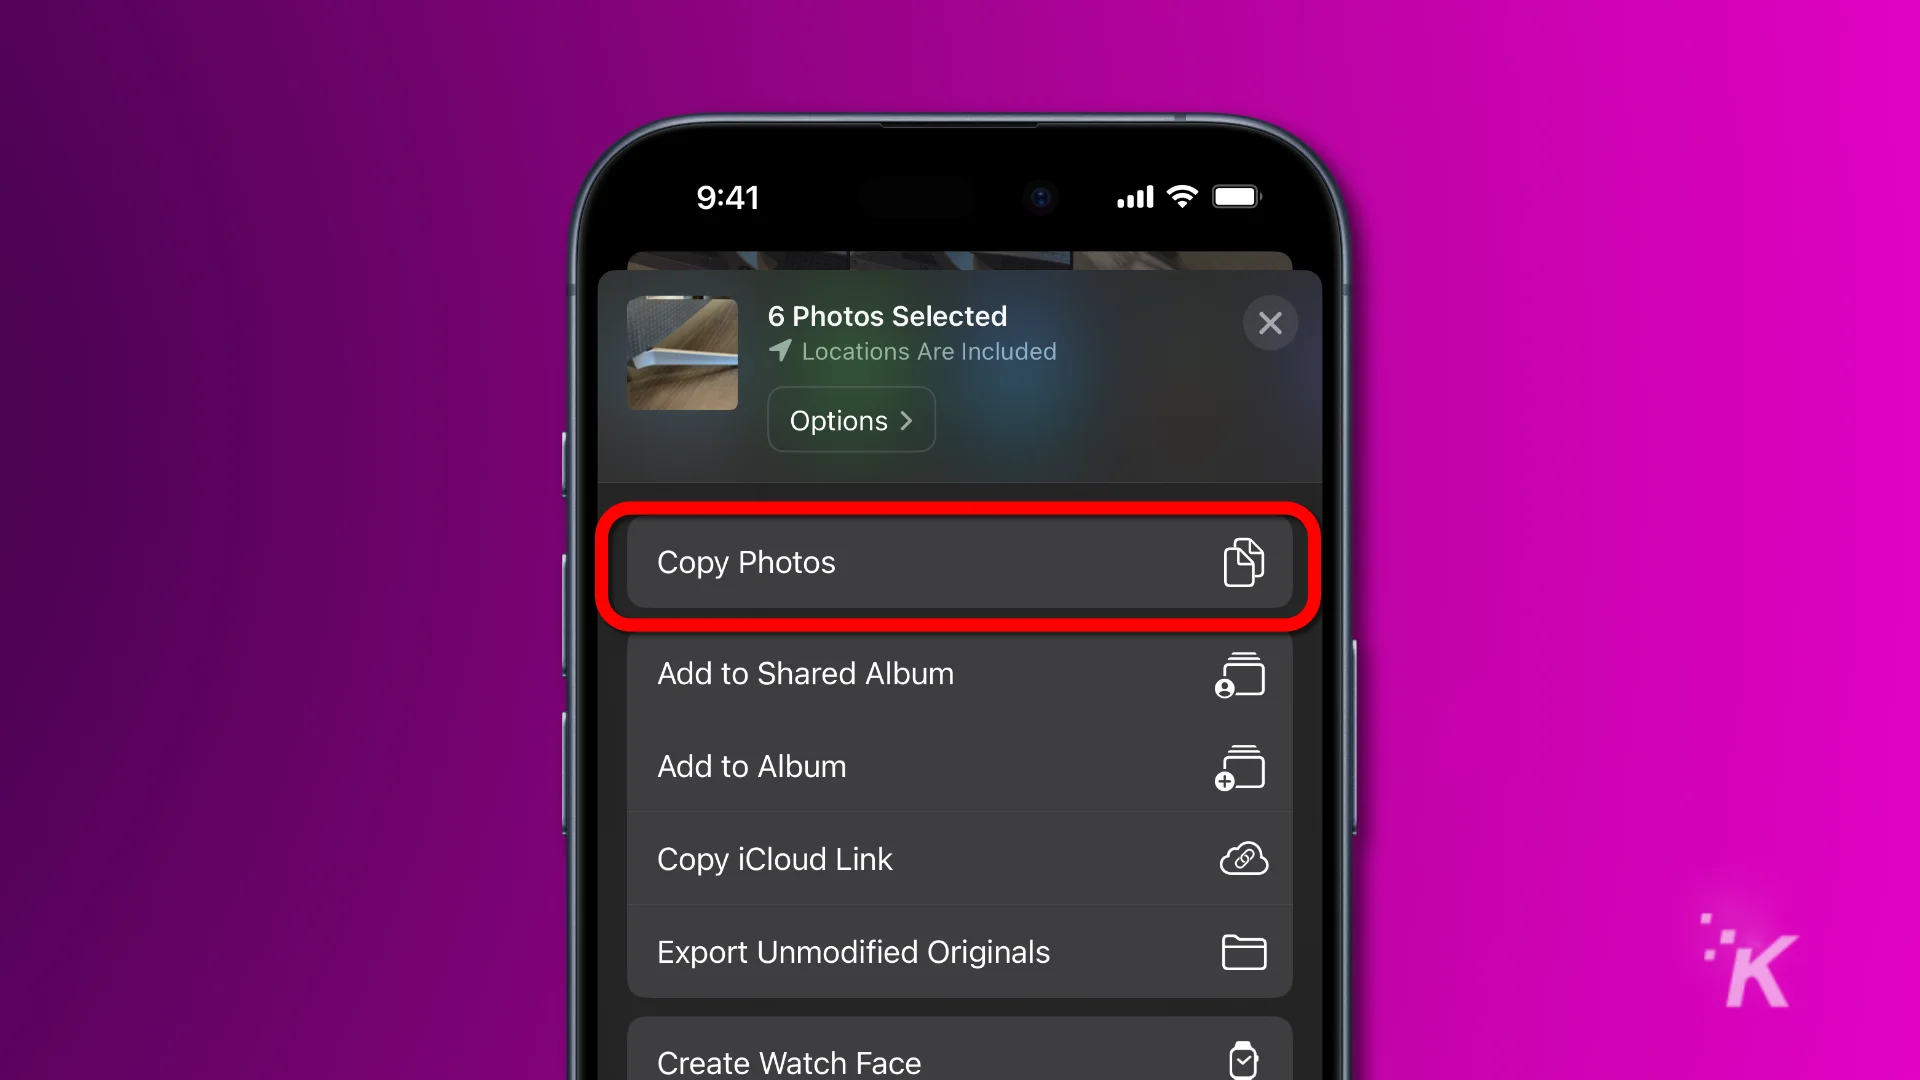Click the Options button in share sheet
Viewport: 1920px width, 1080px height.
tap(851, 421)
